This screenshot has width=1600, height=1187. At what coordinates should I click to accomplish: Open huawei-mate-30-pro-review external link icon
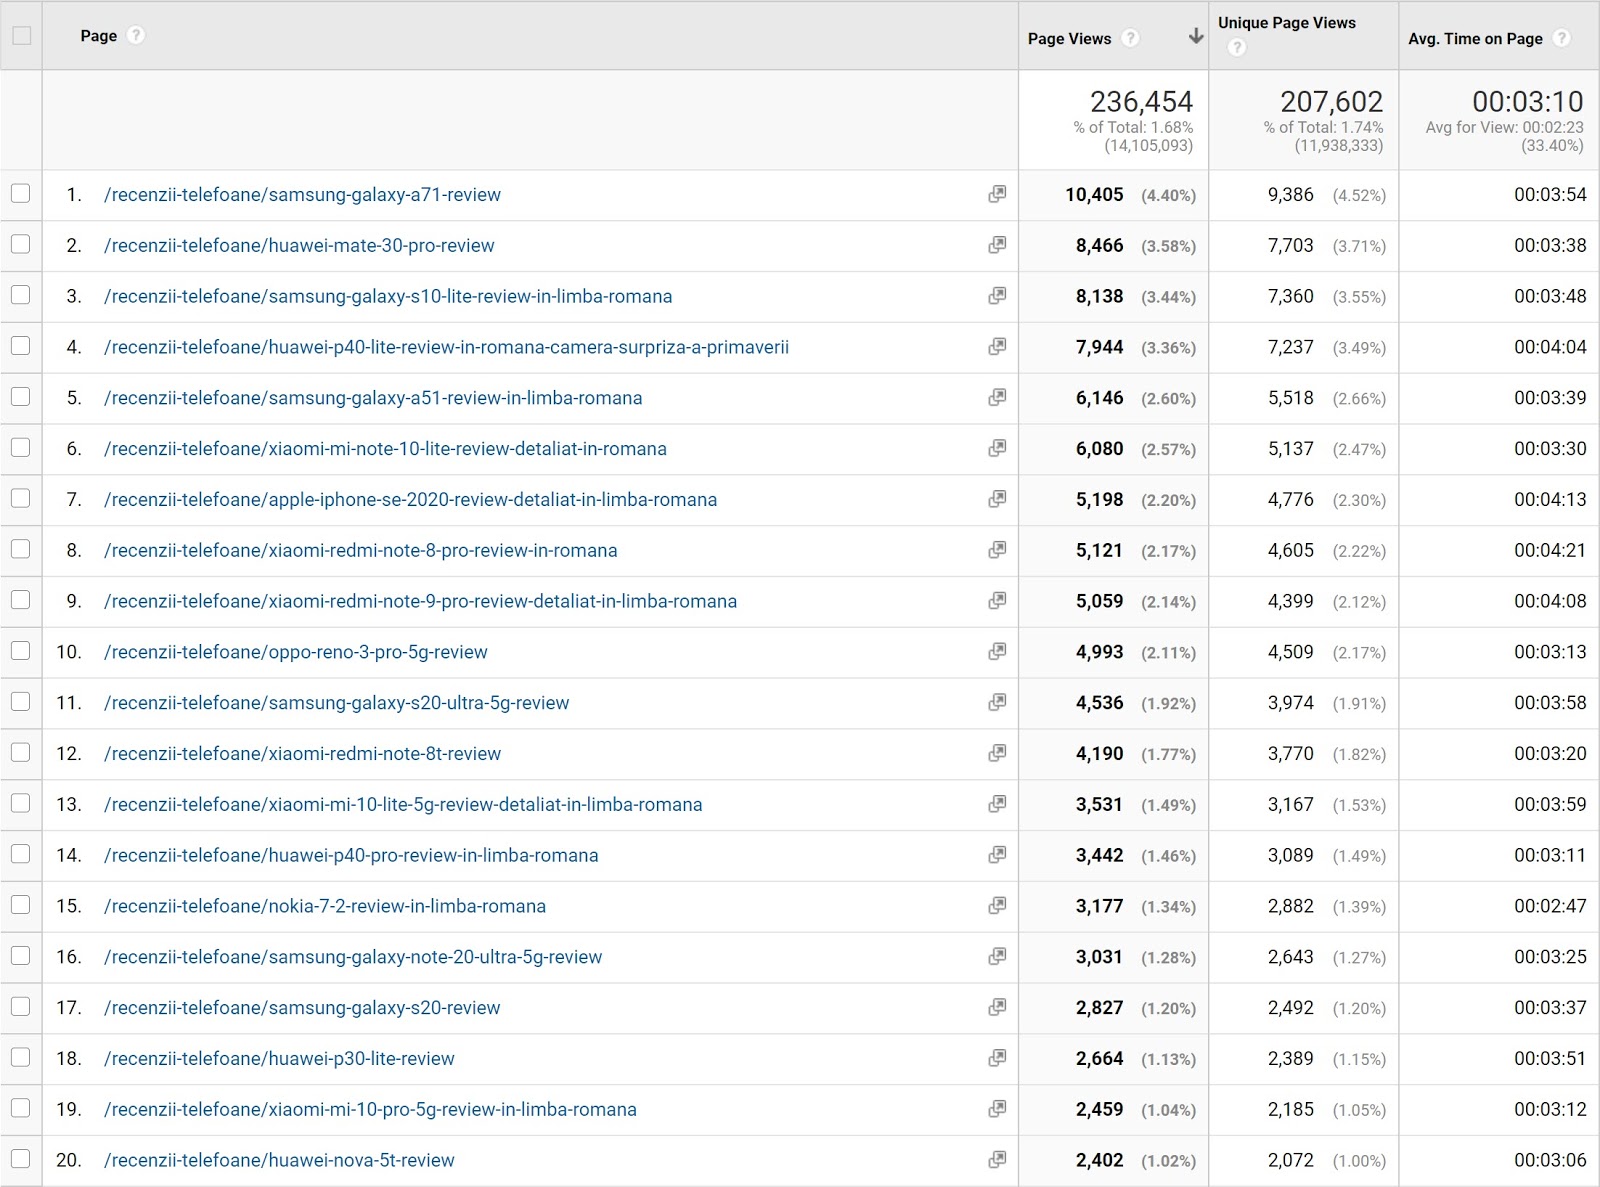997,245
